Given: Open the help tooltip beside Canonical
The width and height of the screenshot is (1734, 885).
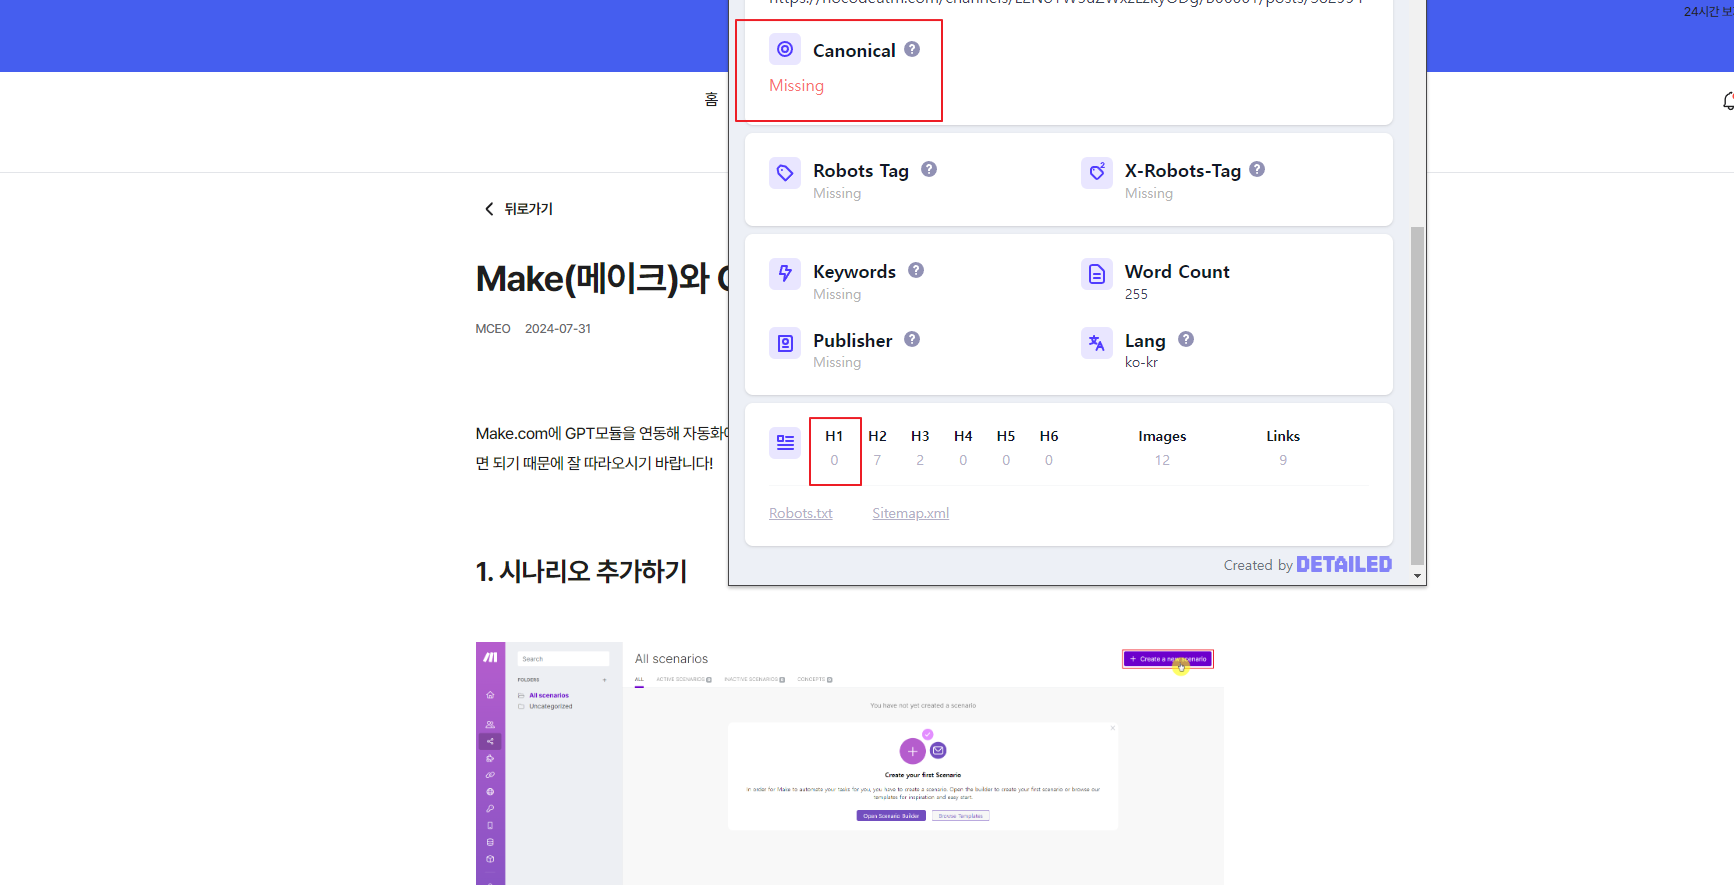Looking at the screenshot, I should coord(912,49).
